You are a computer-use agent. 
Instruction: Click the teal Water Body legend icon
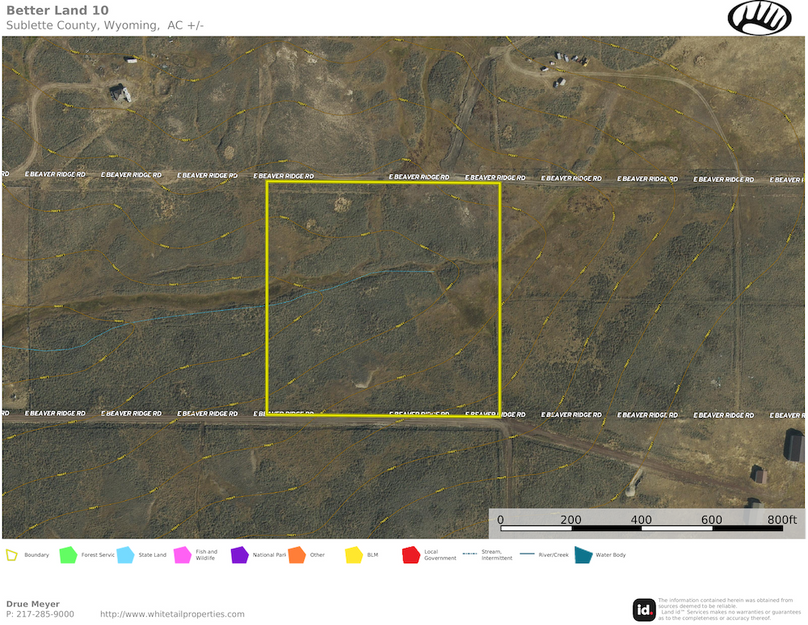point(583,554)
